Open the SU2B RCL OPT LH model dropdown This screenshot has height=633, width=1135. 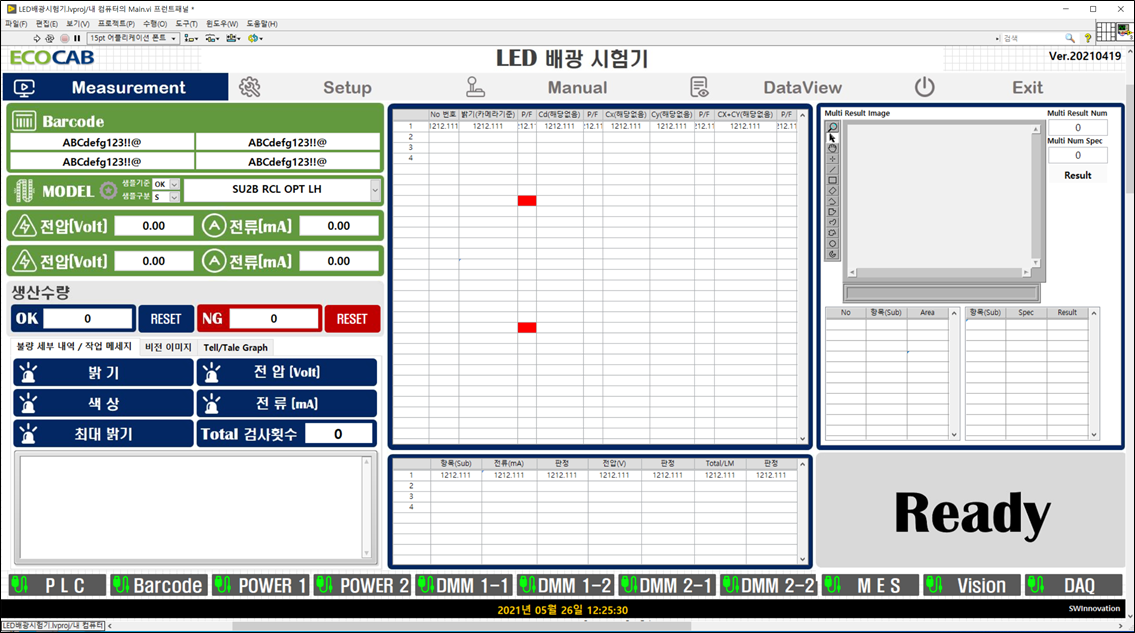375,190
